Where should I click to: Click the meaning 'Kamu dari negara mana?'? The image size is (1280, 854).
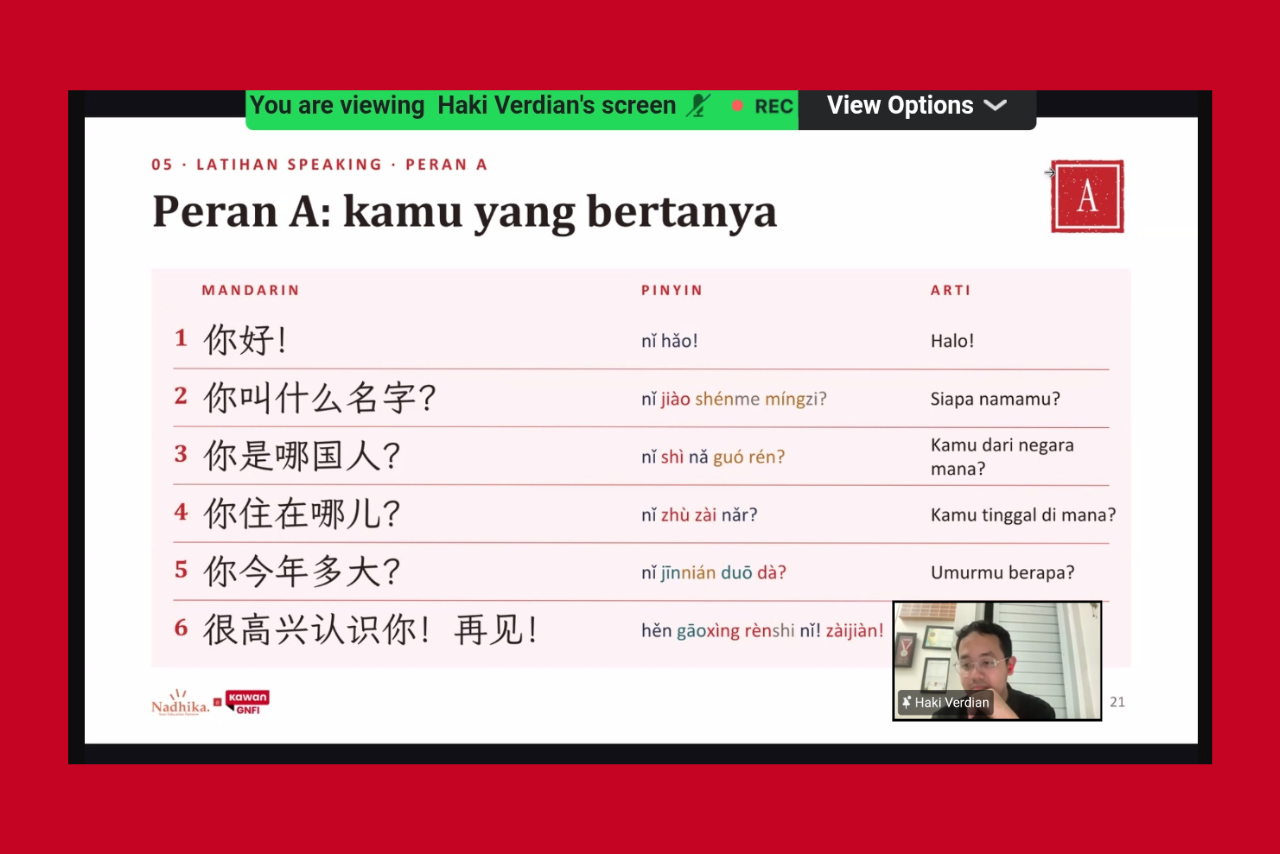pos(1002,457)
